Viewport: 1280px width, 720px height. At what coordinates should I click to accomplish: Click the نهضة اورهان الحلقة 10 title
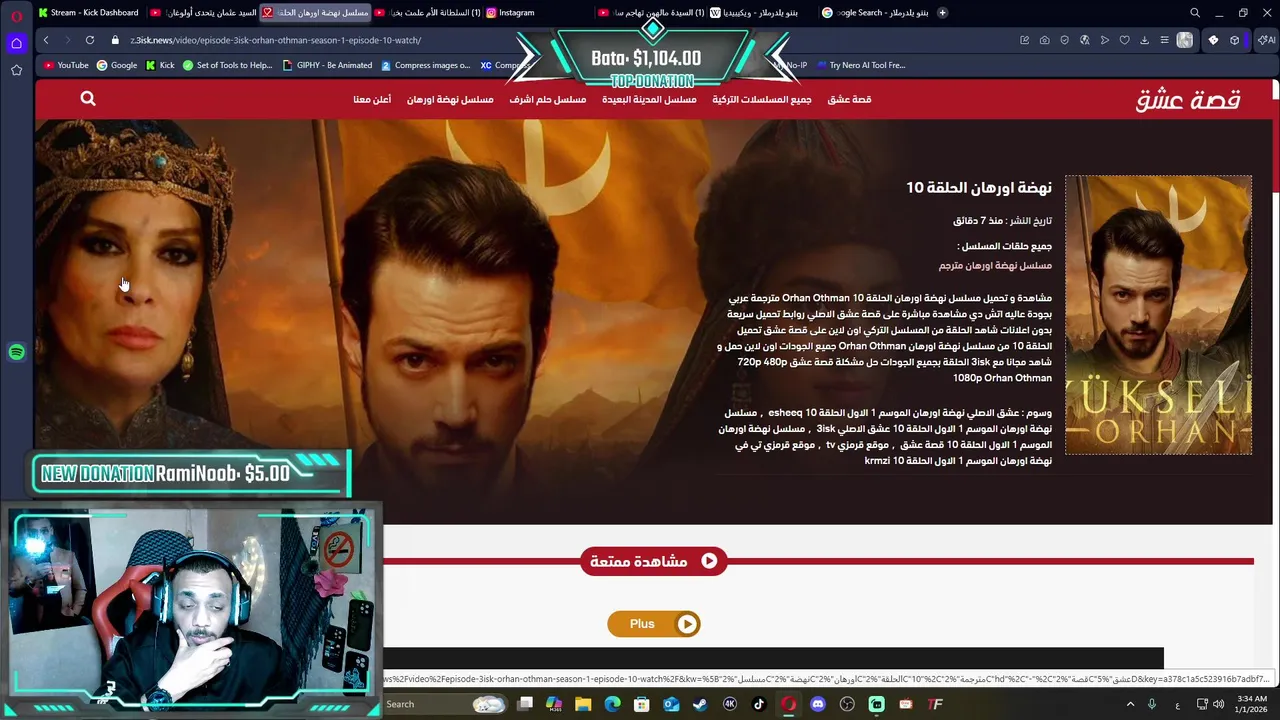[979, 187]
